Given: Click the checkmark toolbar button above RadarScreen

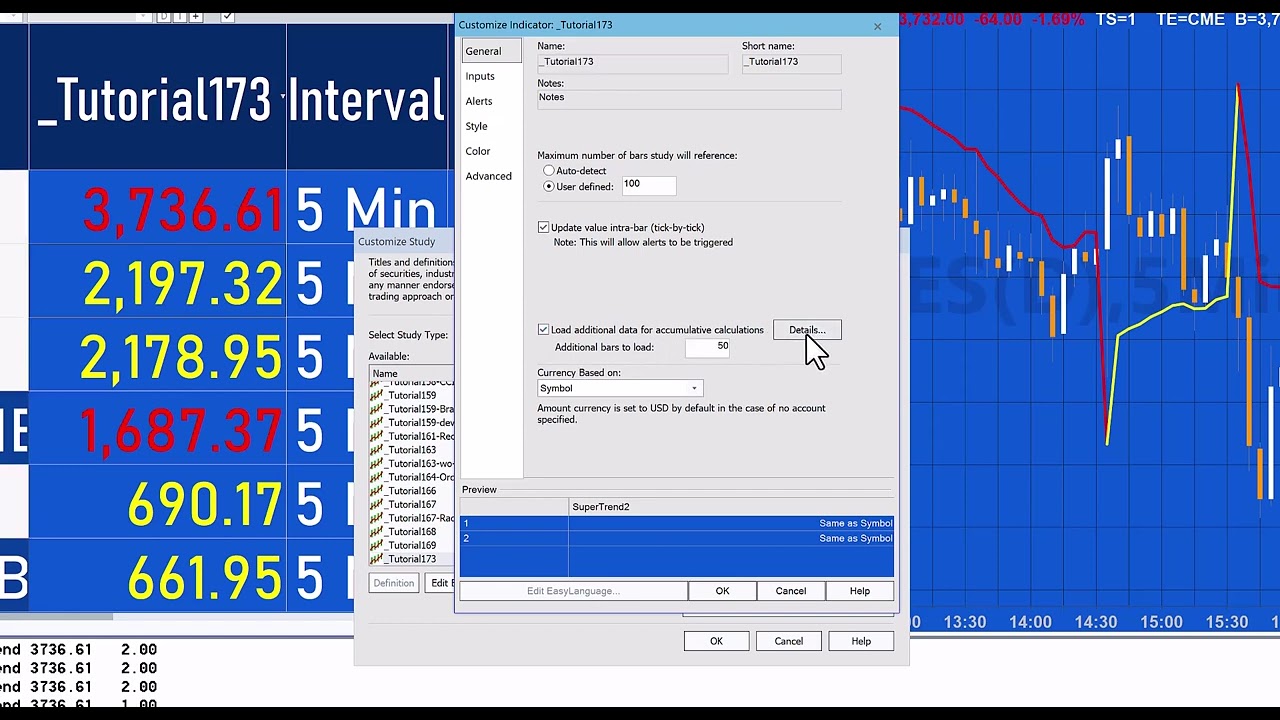Looking at the screenshot, I should coord(228,16).
